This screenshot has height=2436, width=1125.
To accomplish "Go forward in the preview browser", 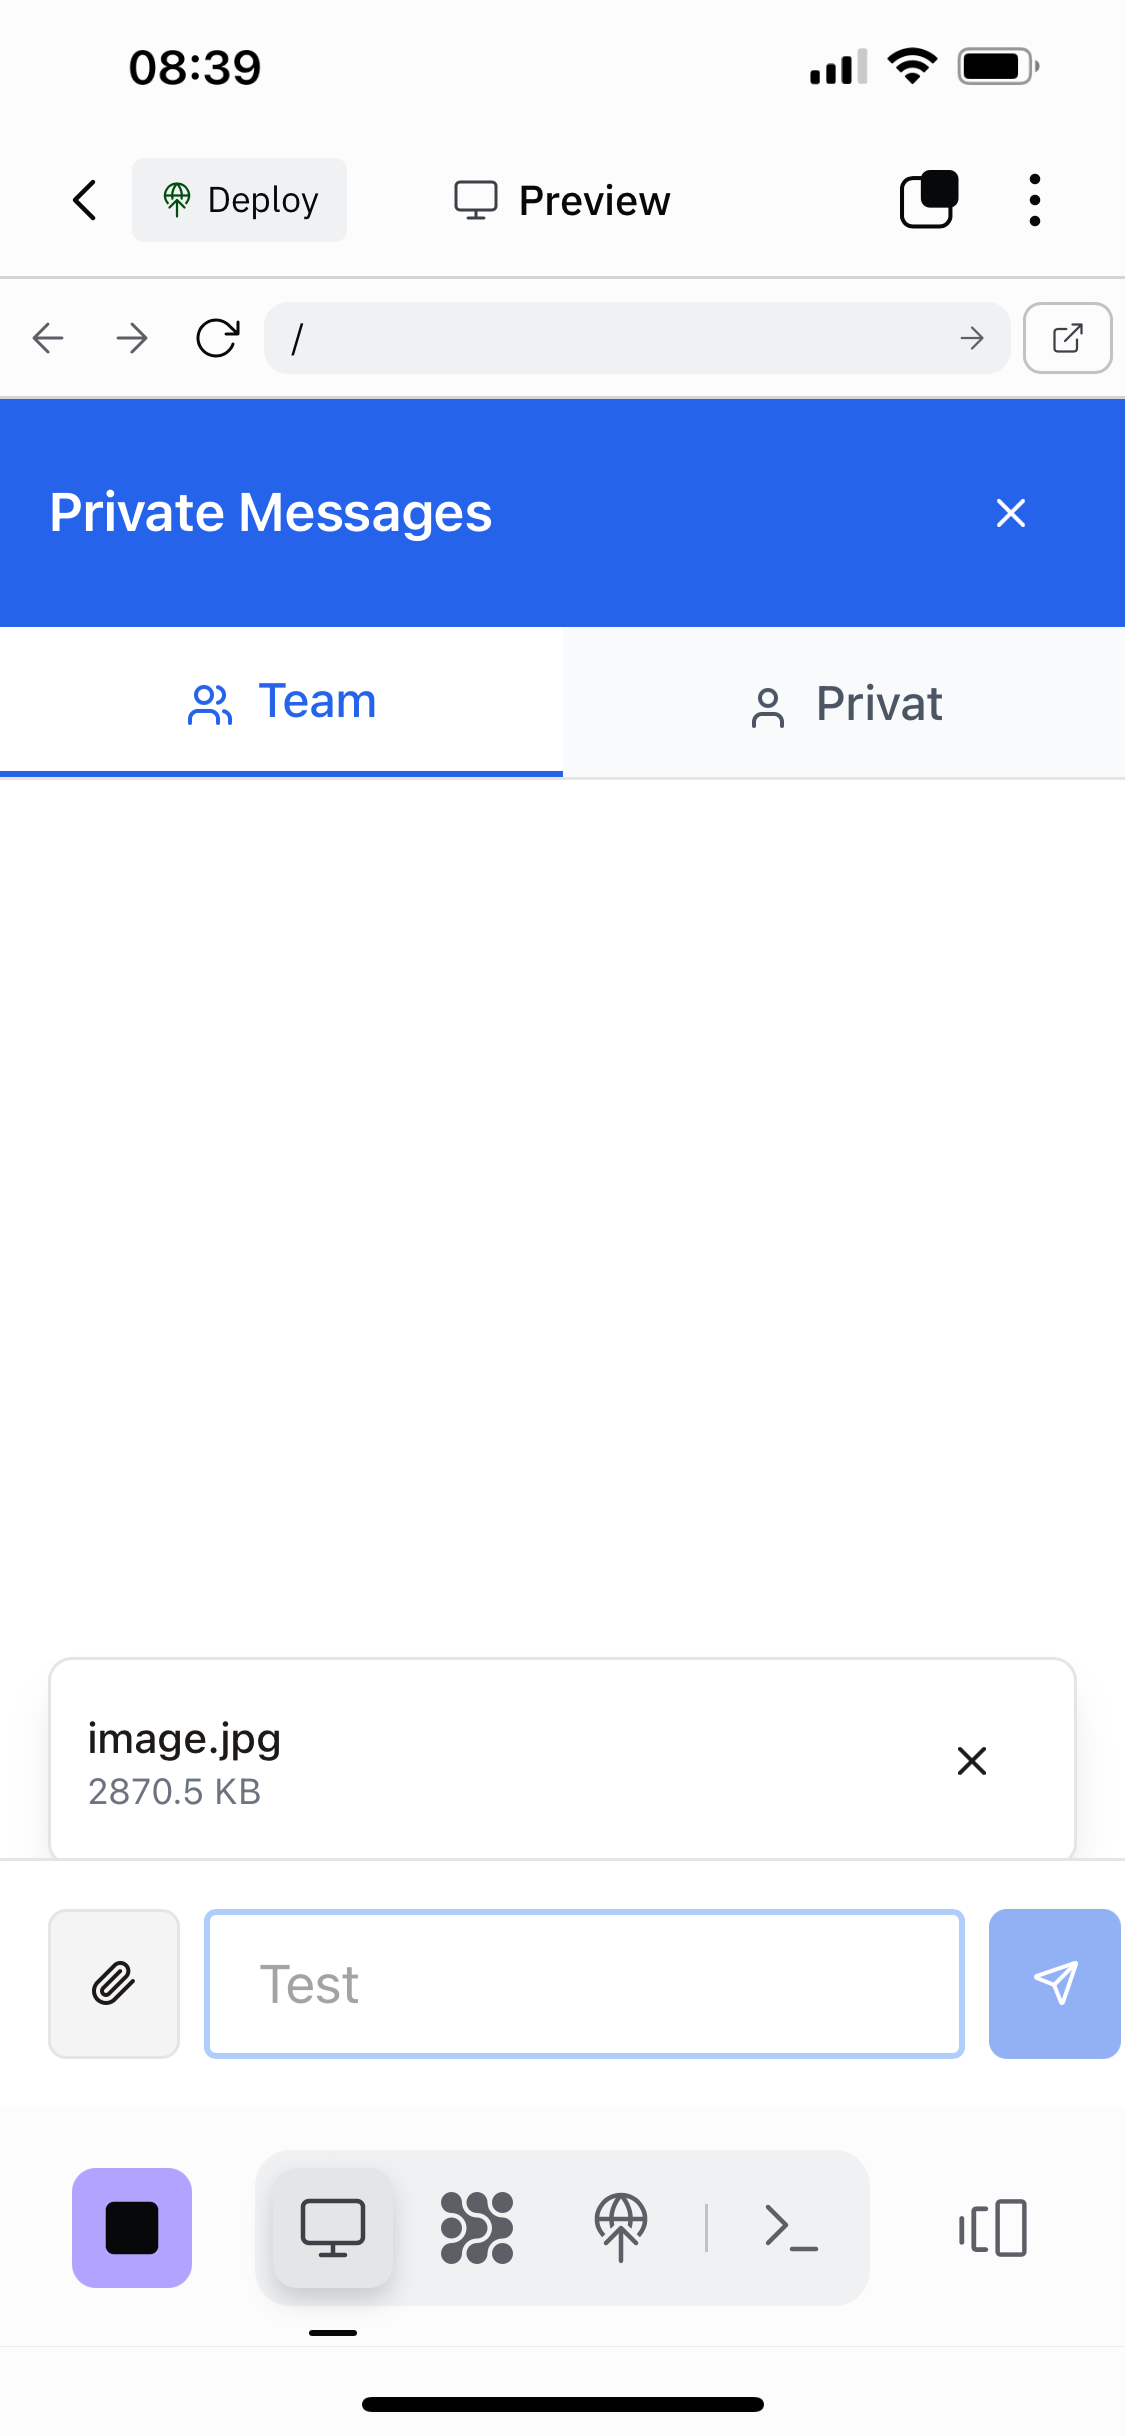I will coord(132,339).
